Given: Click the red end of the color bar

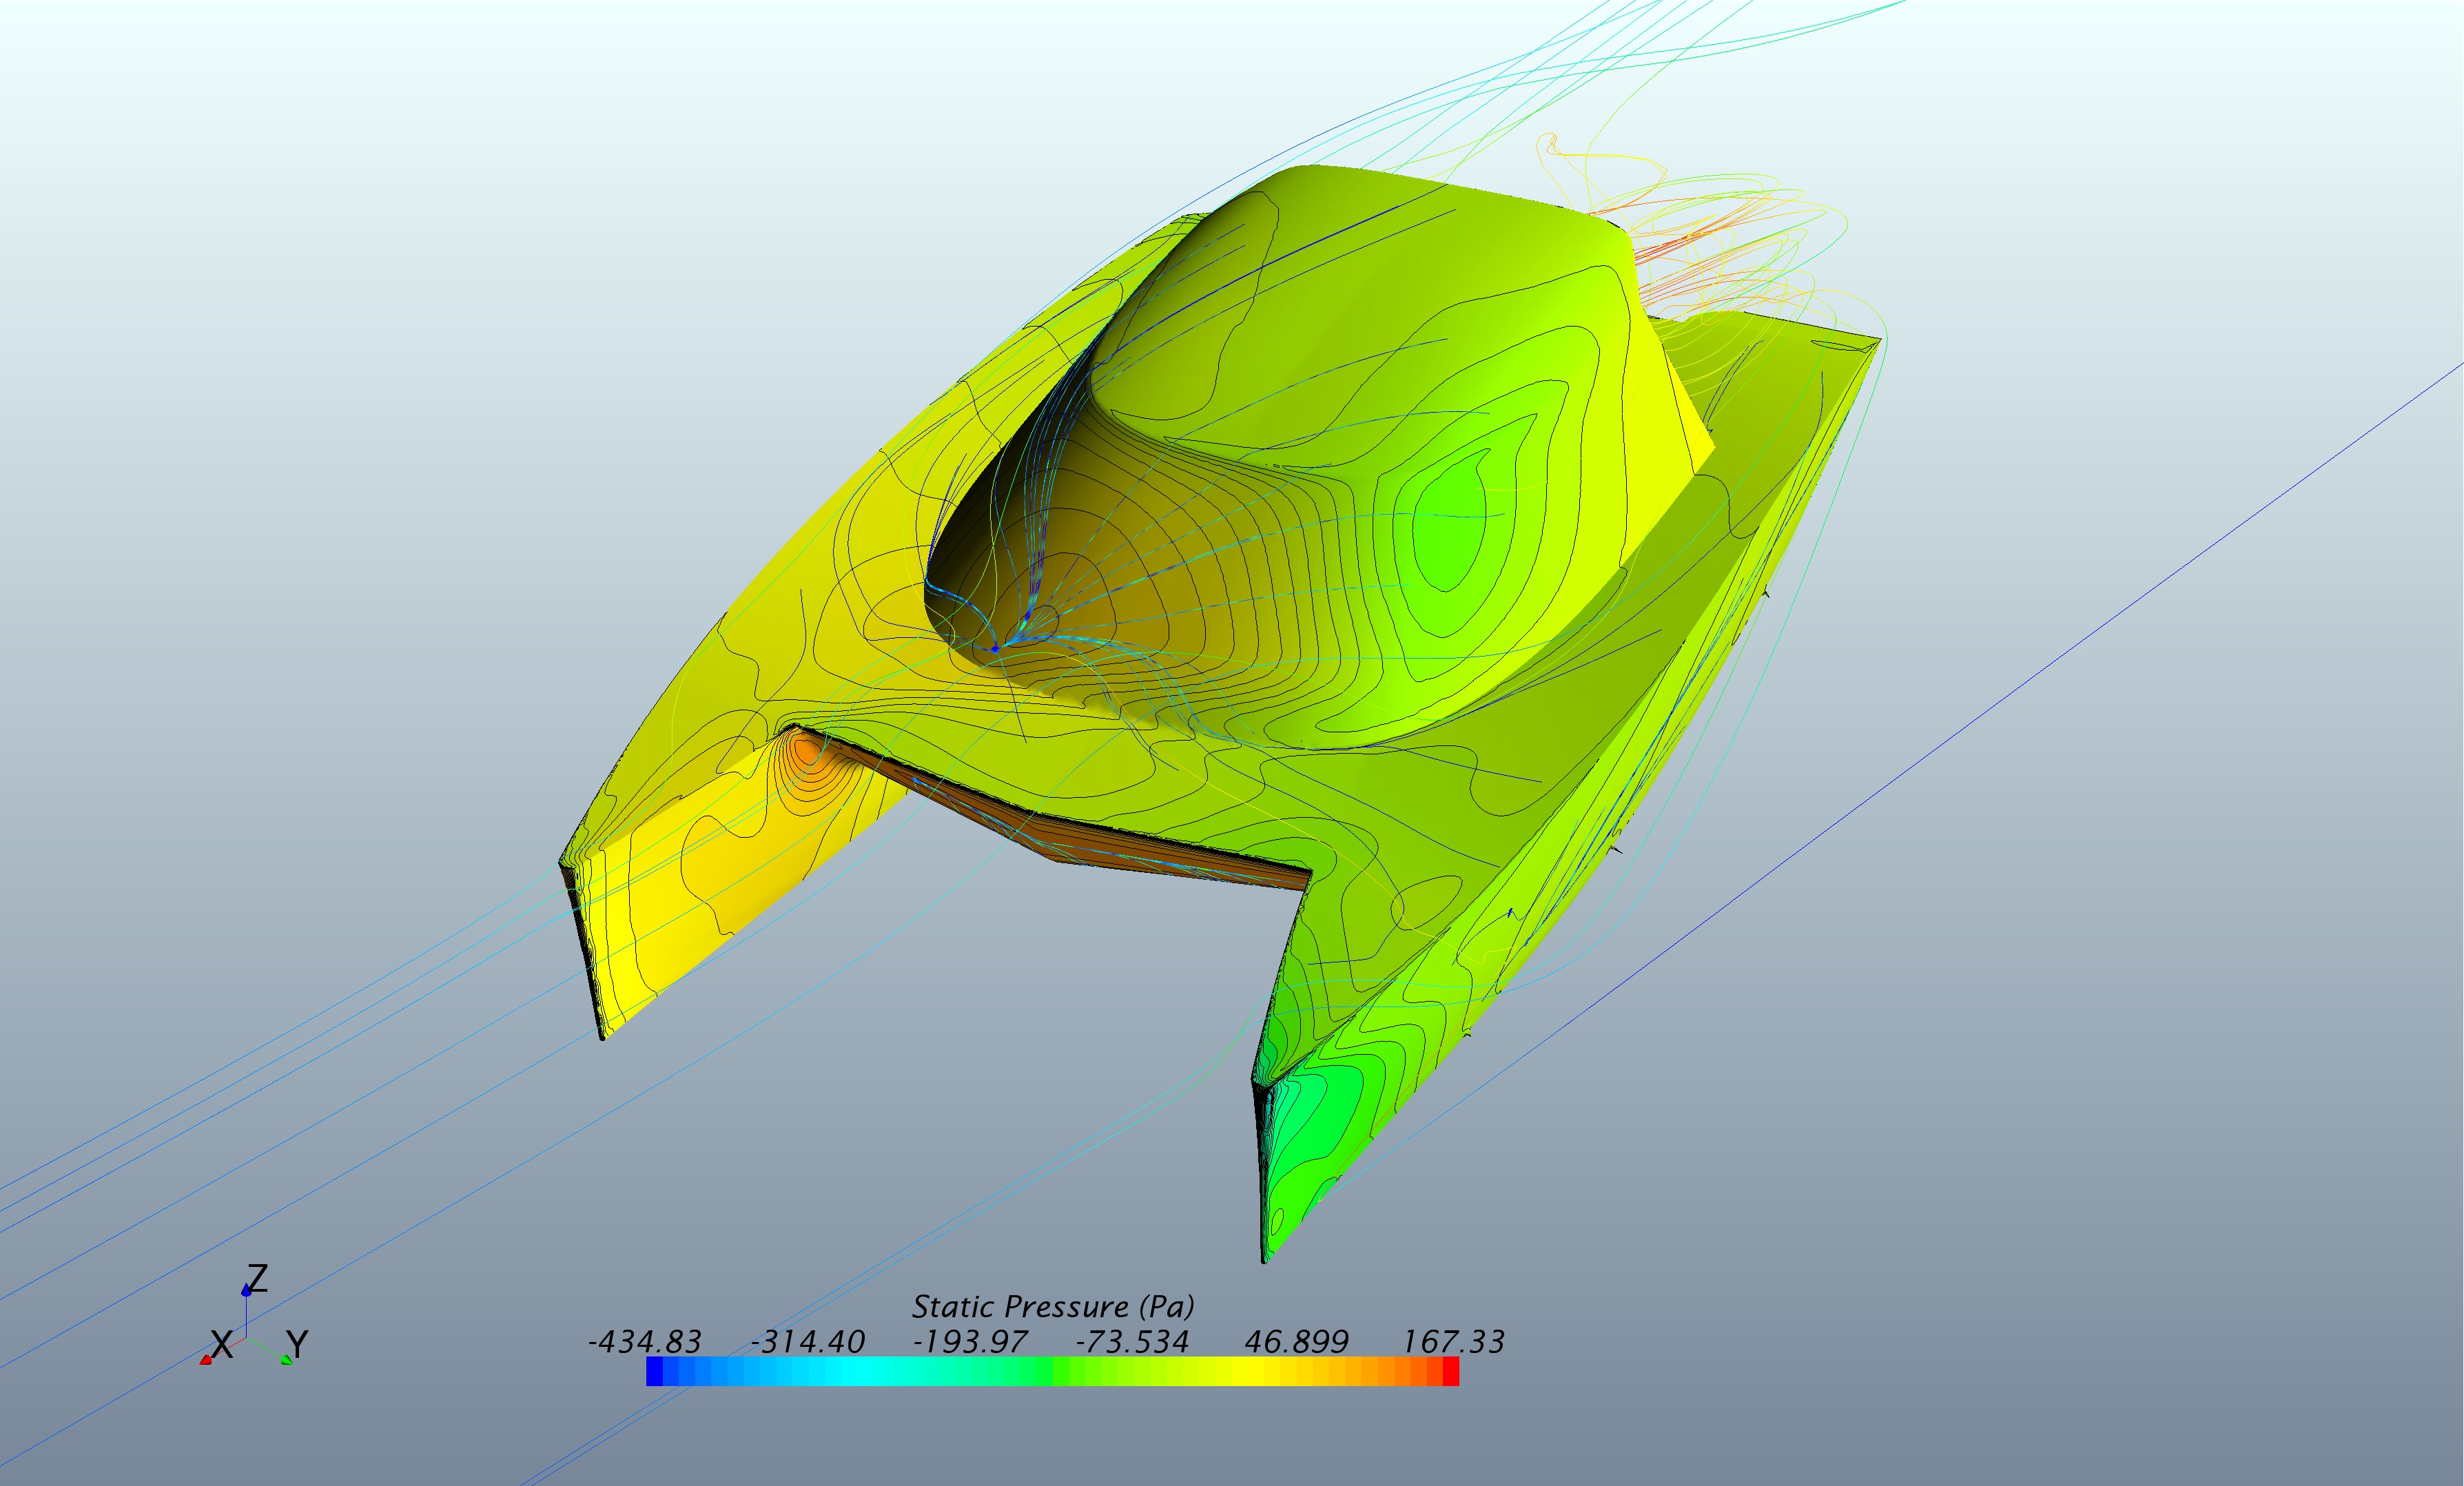Looking at the screenshot, I should pyautogui.click(x=1451, y=1371).
